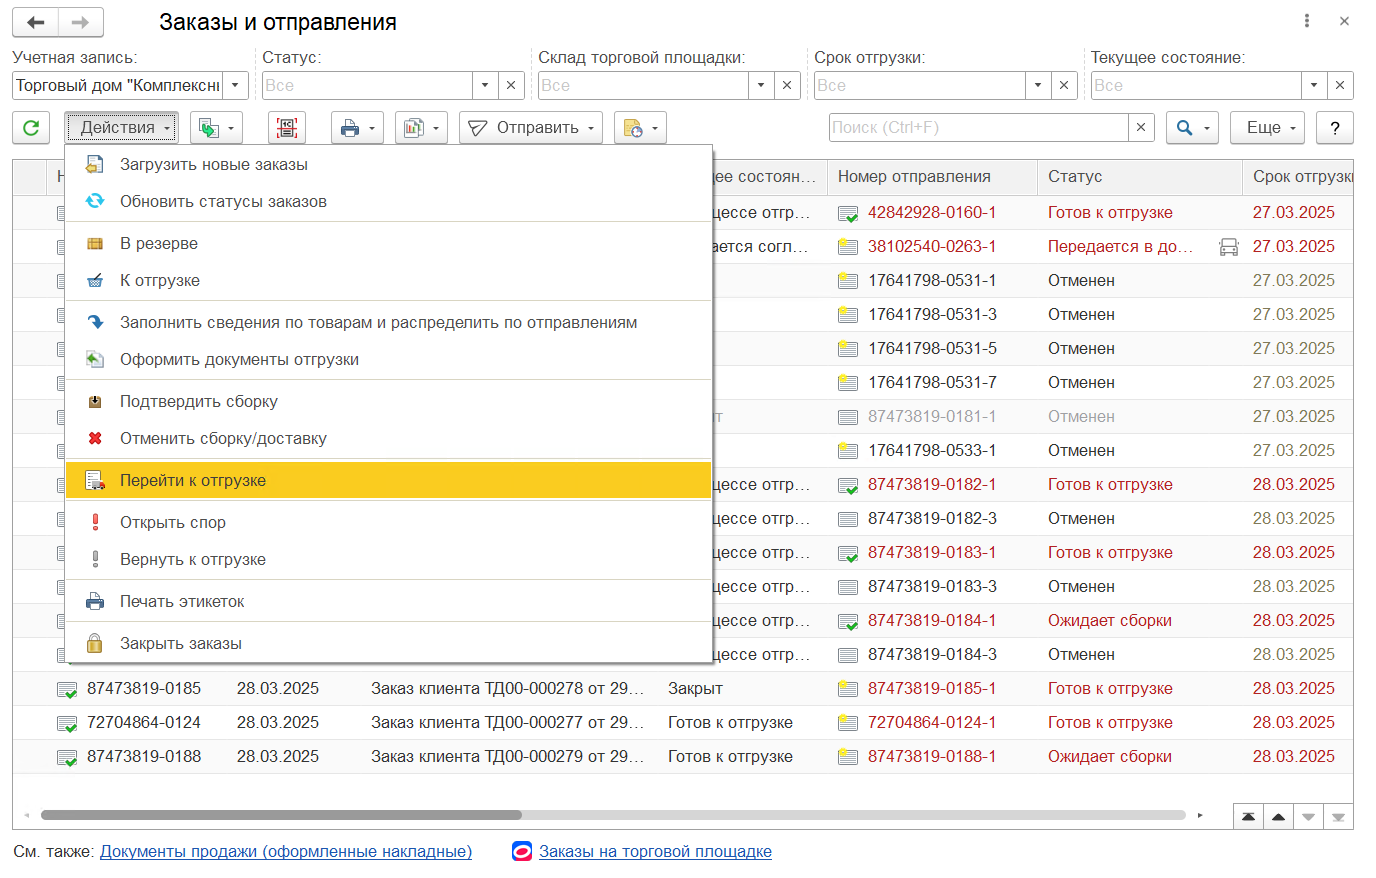Open the three-dot window options menu
This screenshot has height=878, width=1376.
[1307, 21]
